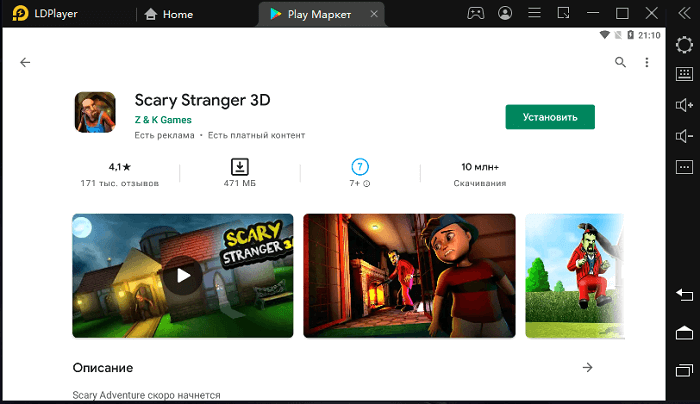
Task: Click the Есть платный контент label
Action: (x=256, y=135)
